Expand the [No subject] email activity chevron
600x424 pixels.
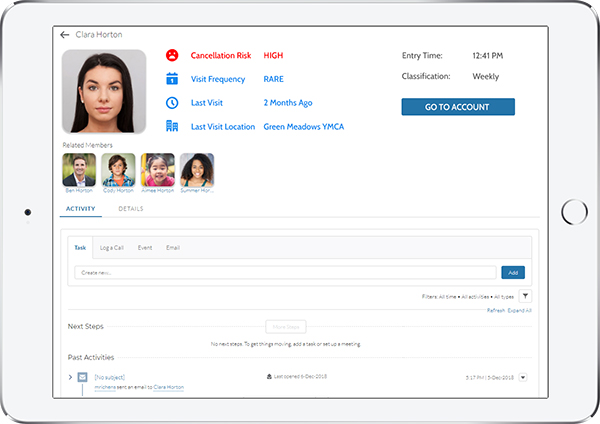pyautogui.click(x=70, y=377)
